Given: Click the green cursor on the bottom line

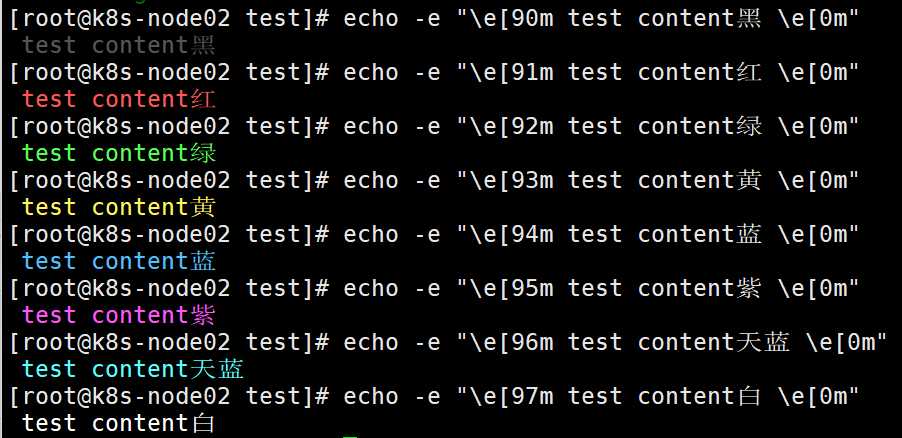Looking at the screenshot, I should coord(350,436).
